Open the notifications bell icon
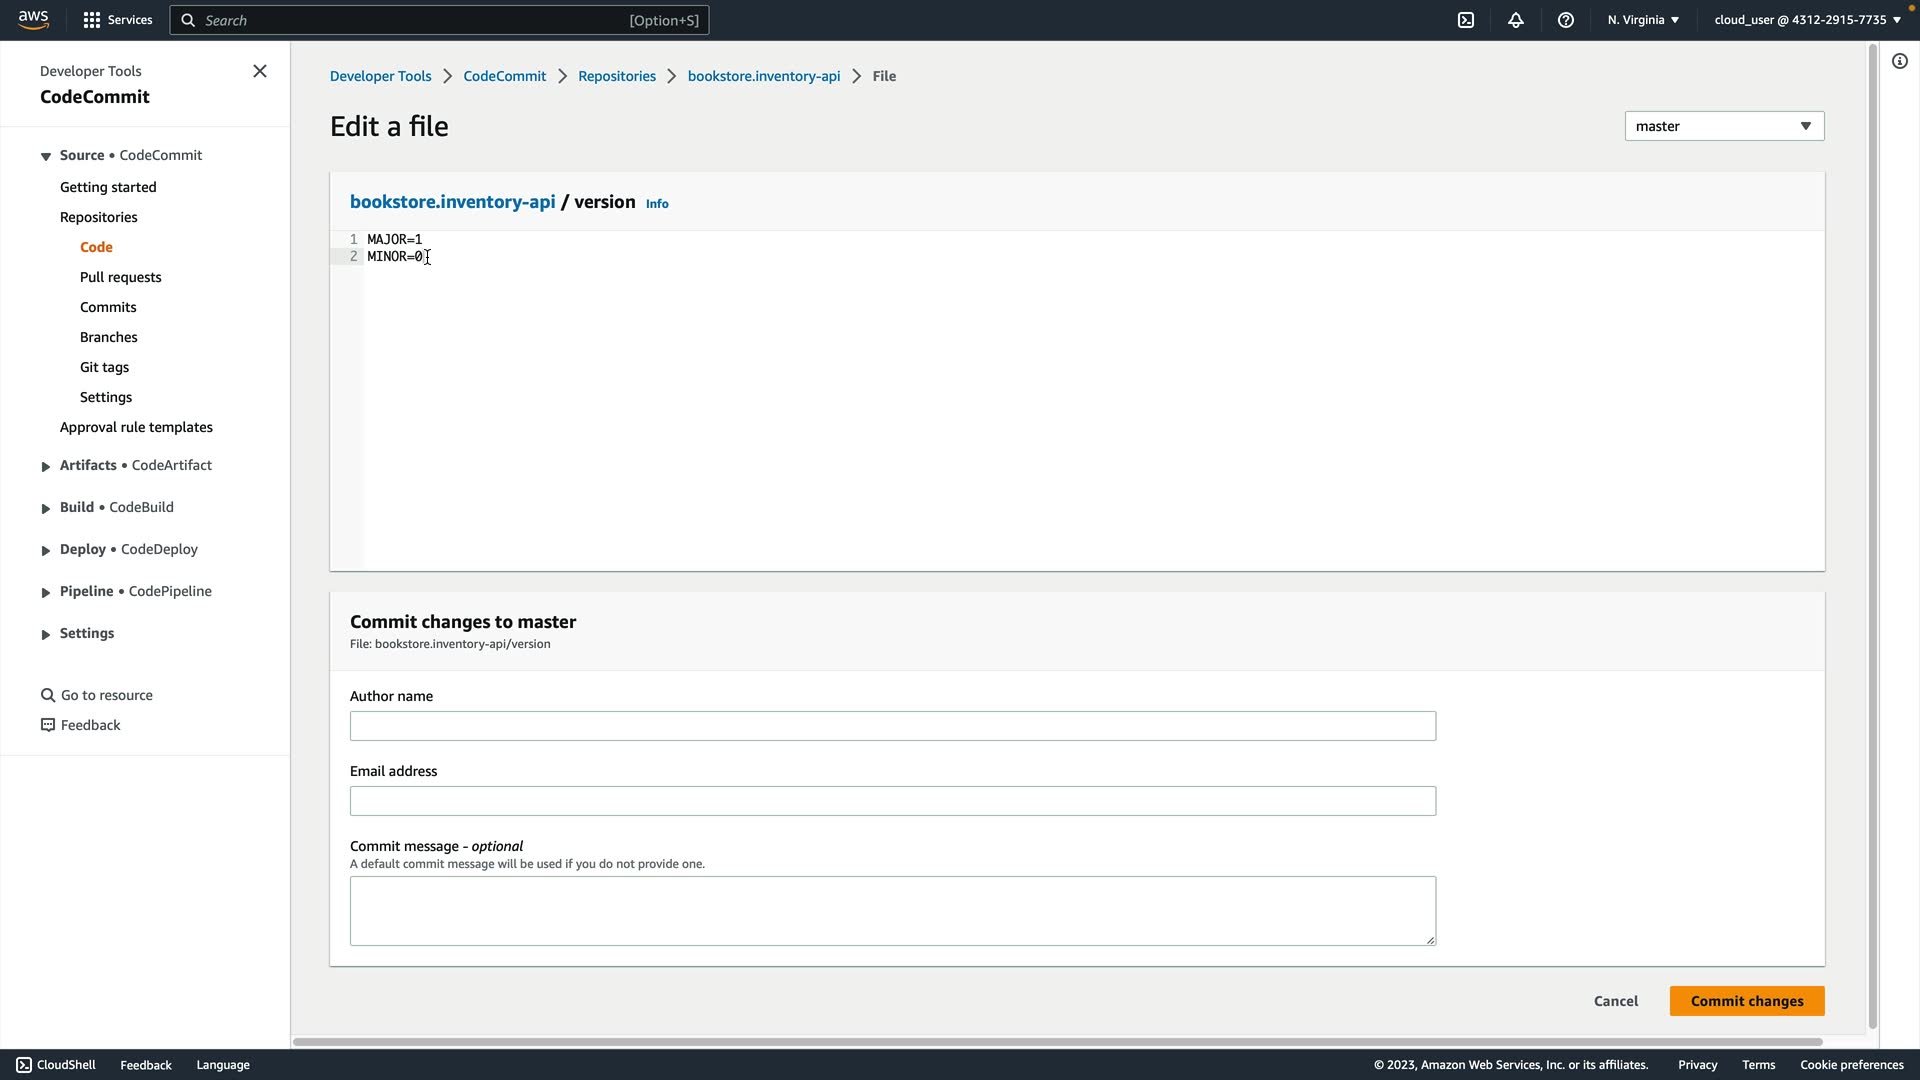1920x1080 pixels. tap(1516, 20)
